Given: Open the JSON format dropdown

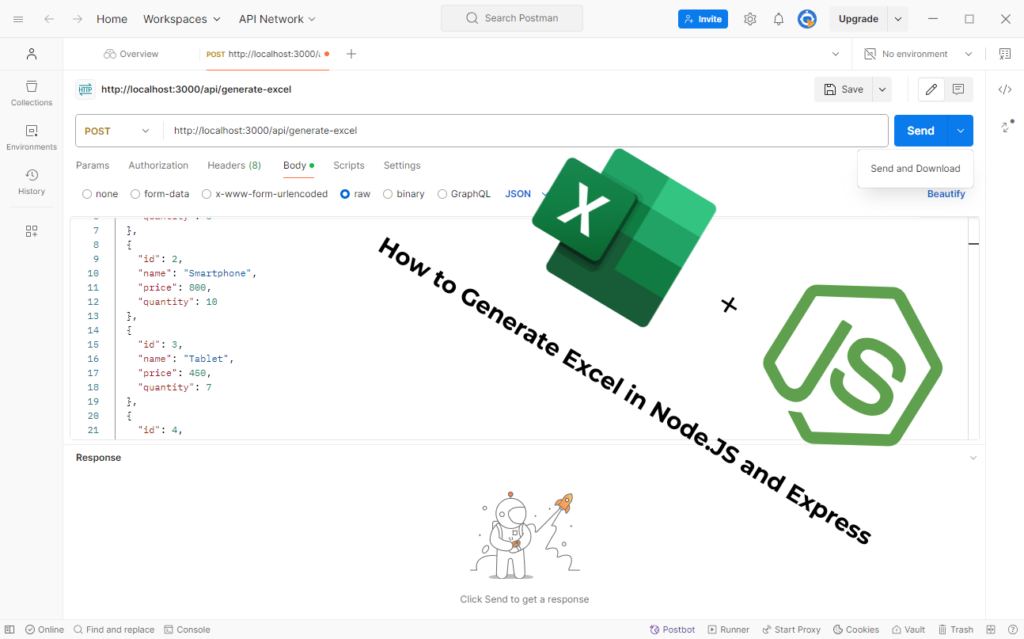Looking at the screenshot, I should point(525,194).
